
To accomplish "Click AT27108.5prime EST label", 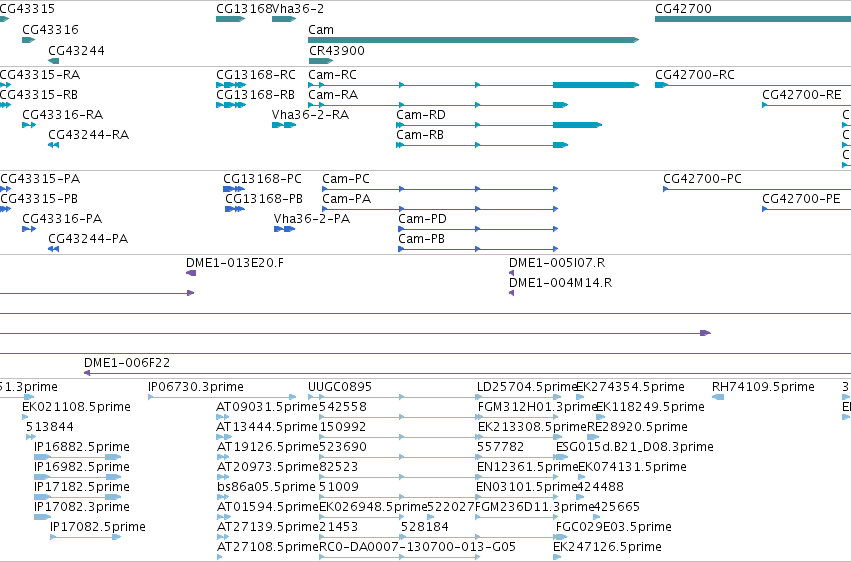I will (x=267, y=547).
